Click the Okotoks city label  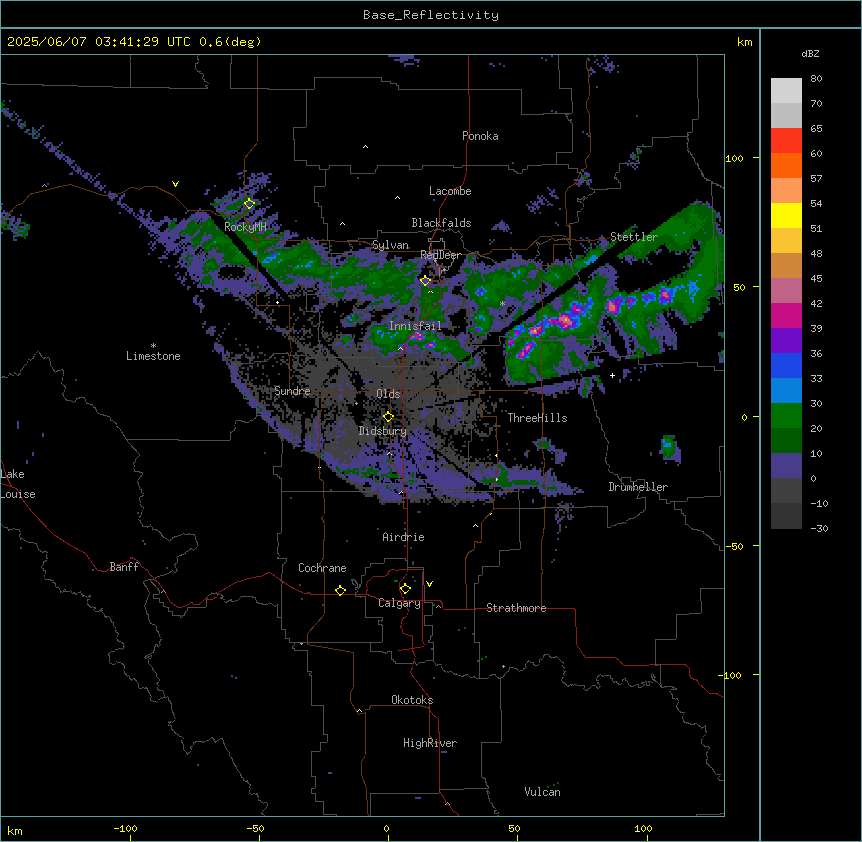(412, 700)
